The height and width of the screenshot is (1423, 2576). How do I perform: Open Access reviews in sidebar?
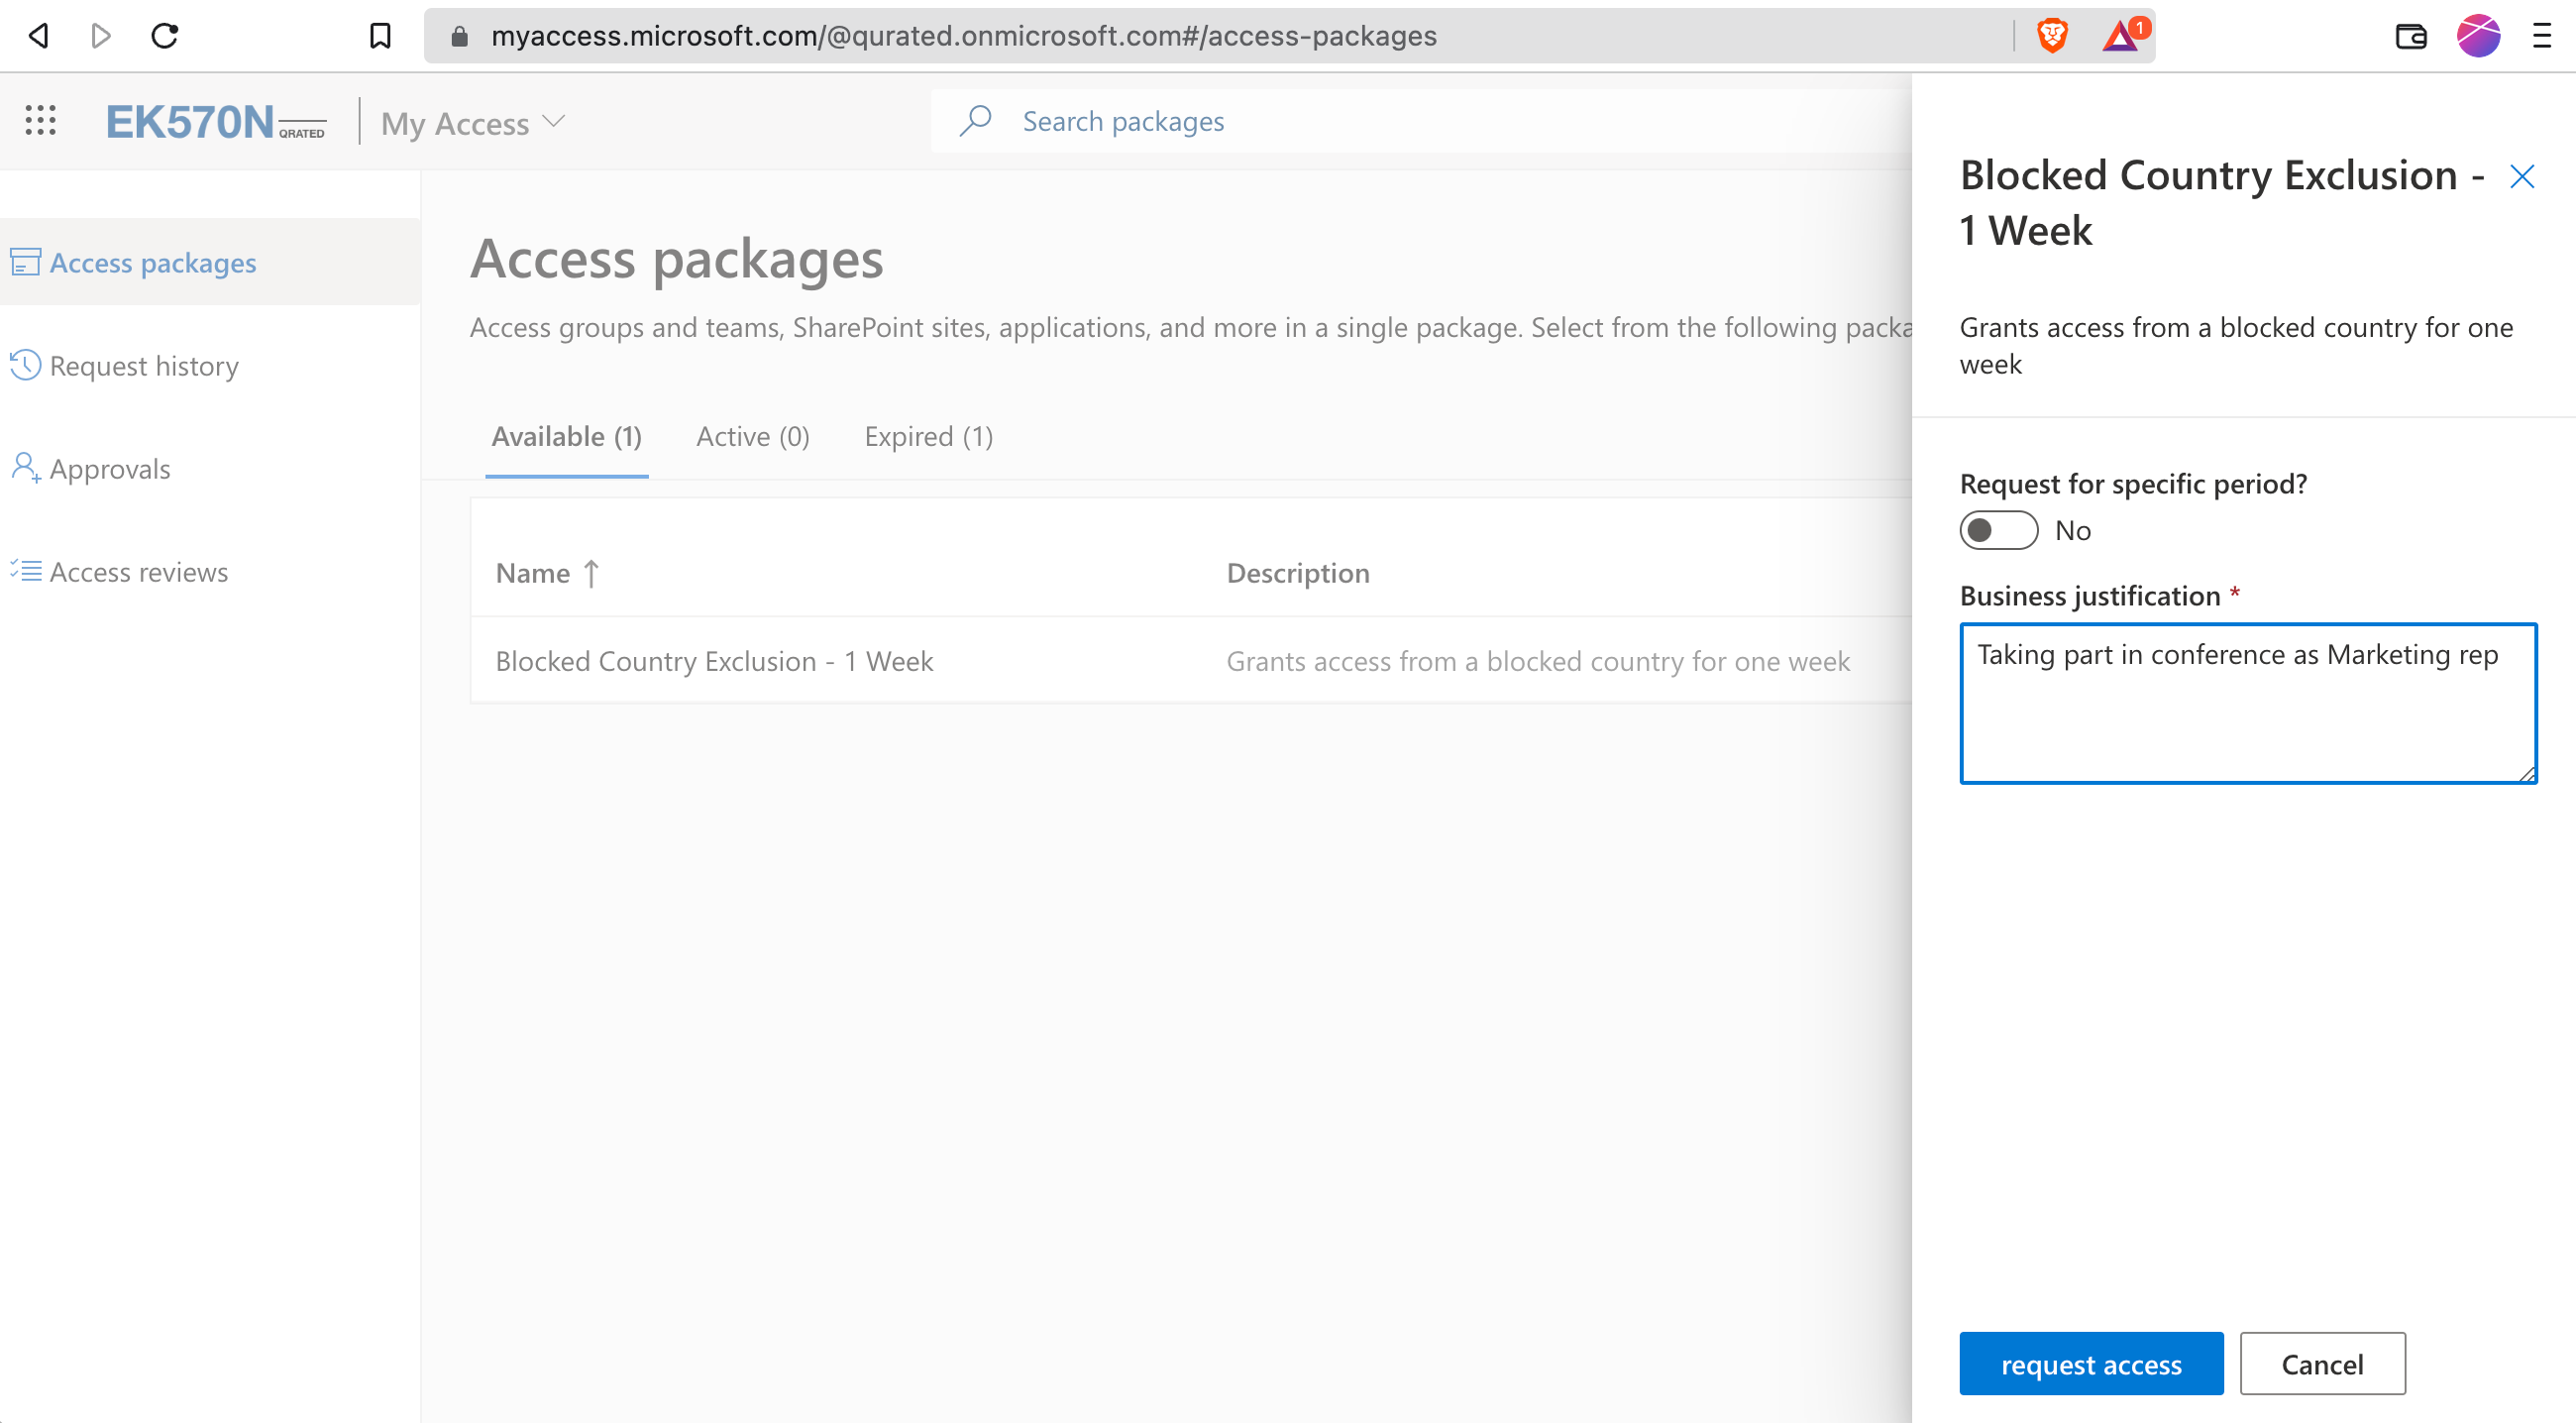[x=210, y=571]
